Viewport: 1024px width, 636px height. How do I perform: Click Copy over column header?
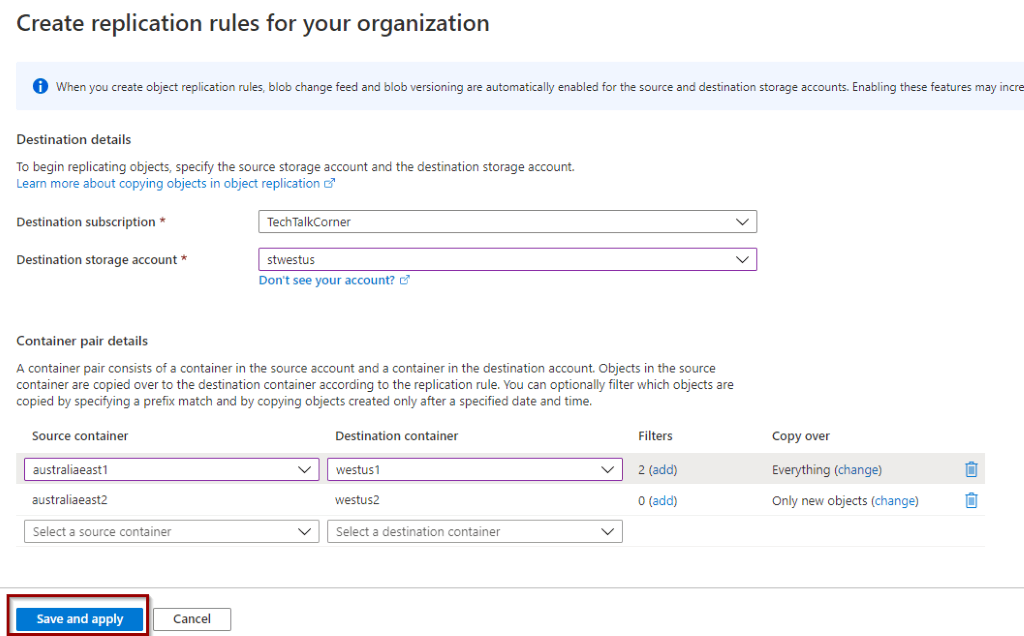(801, 436)
